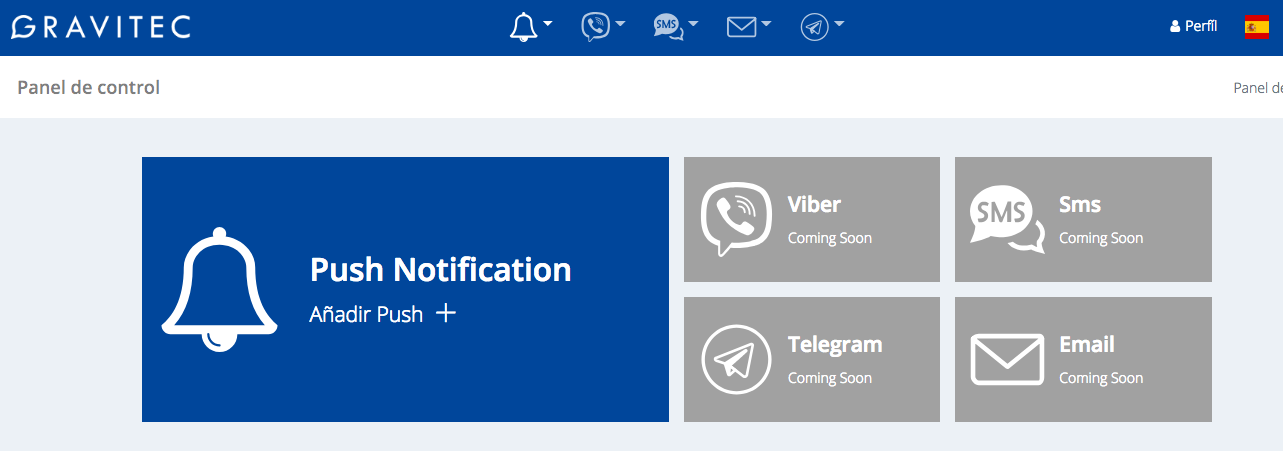The image size is (1283, 451).
Task: Expand the caret next to the navbar Telegram icon
Action: click(x=839, y=24)
